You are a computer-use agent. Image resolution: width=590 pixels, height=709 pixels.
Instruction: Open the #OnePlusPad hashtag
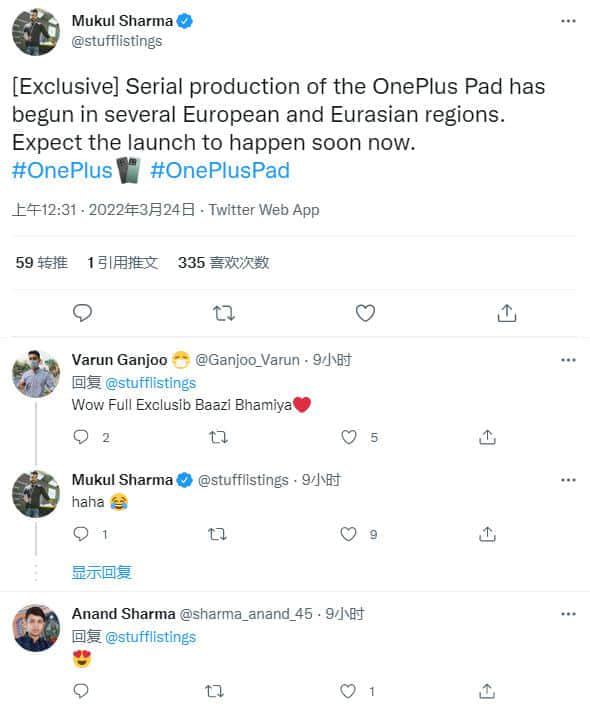point(220,170)
